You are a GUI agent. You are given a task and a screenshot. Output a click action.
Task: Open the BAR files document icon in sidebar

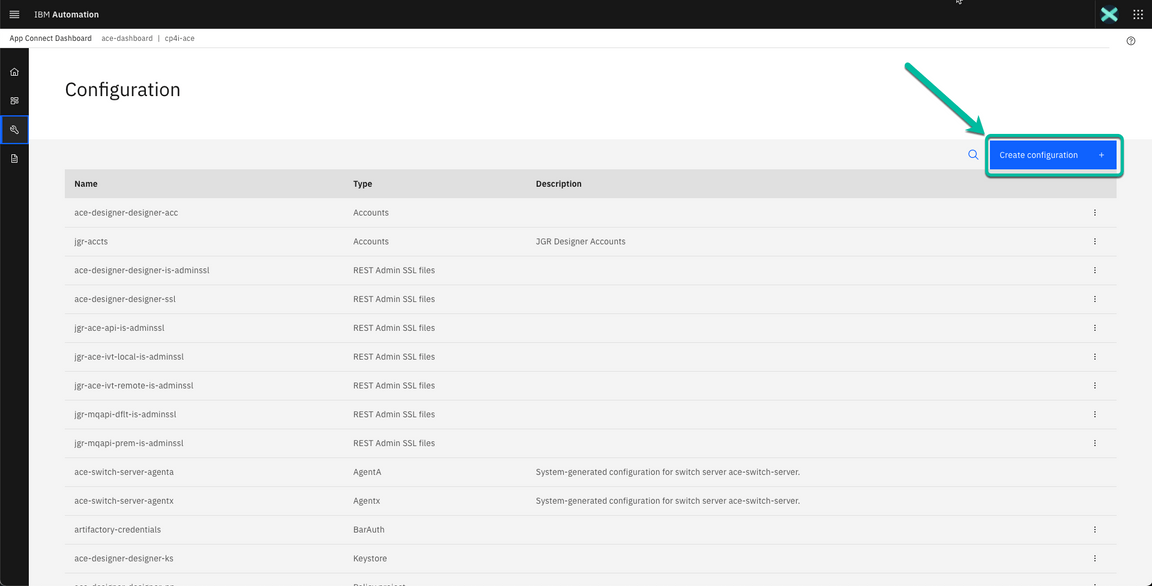coord(14,158)
